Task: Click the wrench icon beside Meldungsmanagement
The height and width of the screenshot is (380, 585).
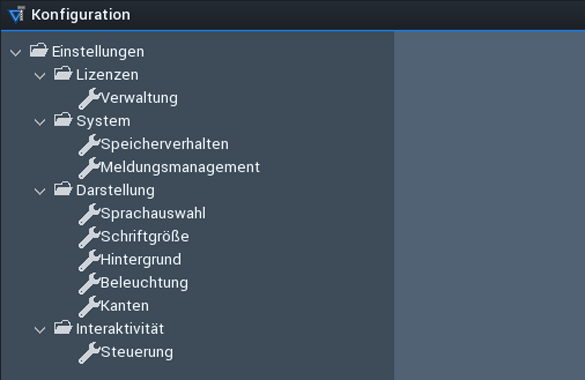Action: coord(89,168)
